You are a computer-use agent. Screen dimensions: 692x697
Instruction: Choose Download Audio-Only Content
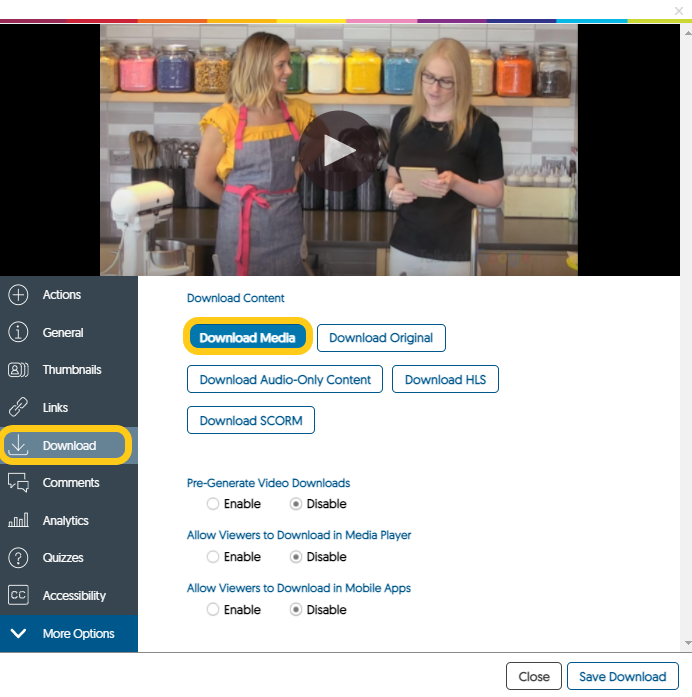pos(285,380)
